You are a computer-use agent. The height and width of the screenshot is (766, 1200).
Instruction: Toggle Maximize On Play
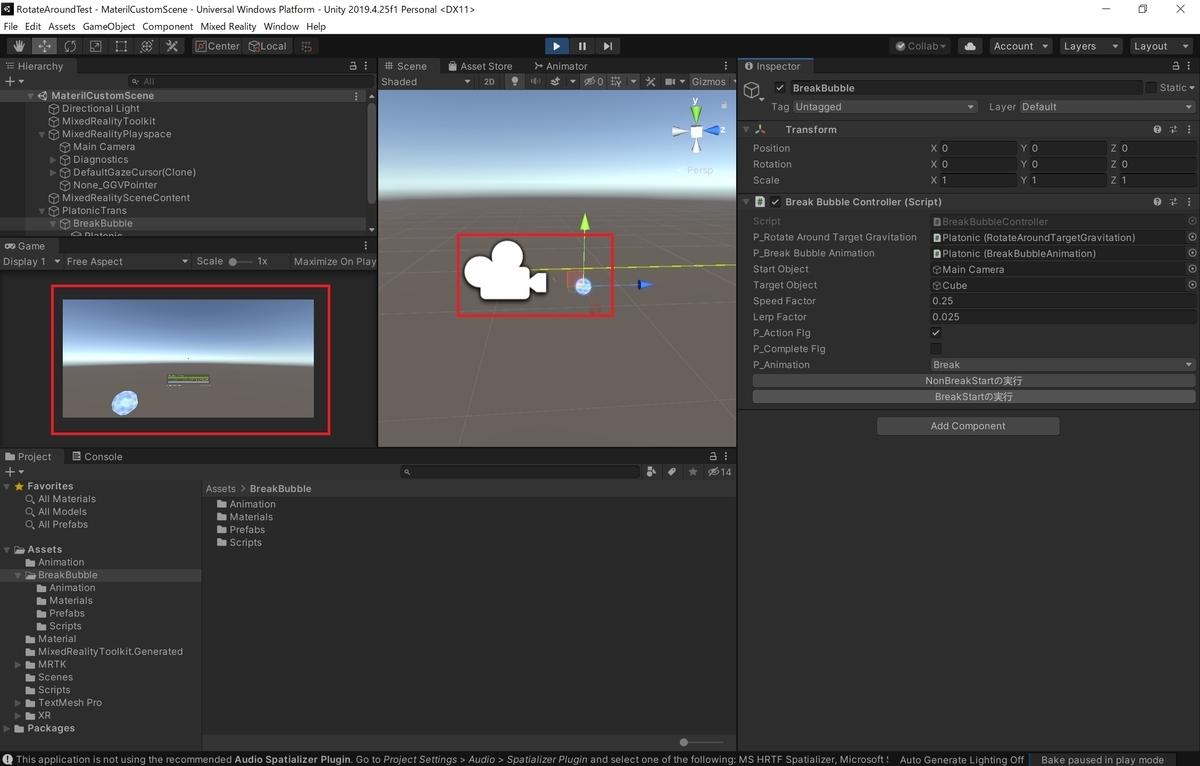coord(335,261)
